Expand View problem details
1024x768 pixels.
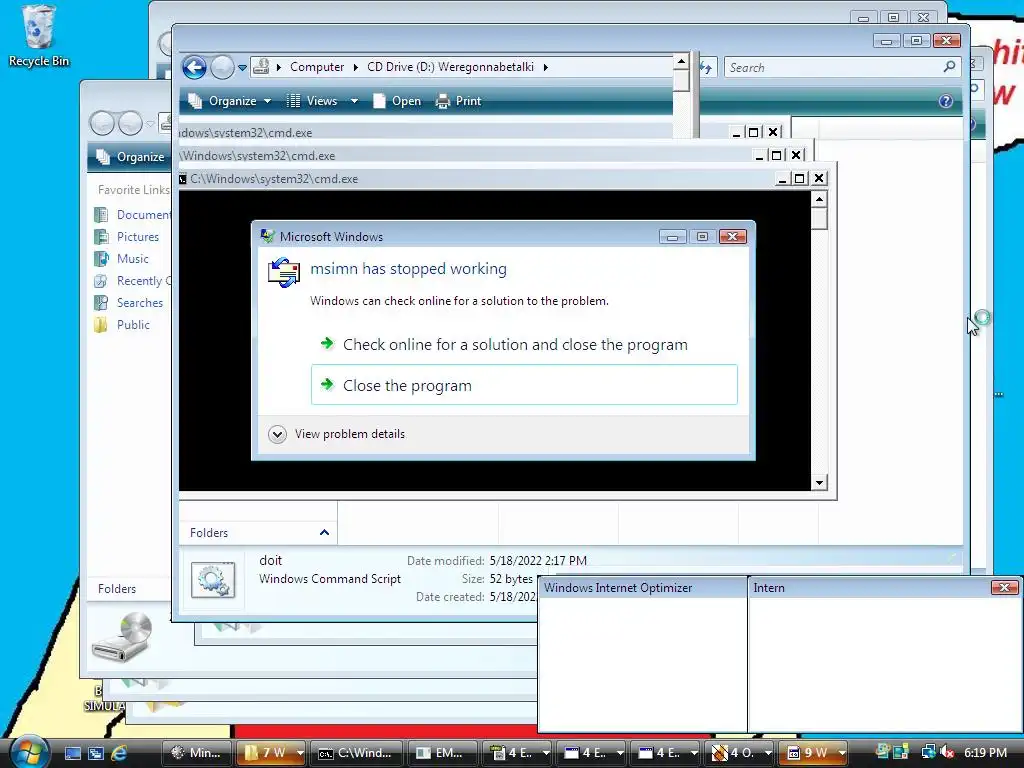click(336, 434)
